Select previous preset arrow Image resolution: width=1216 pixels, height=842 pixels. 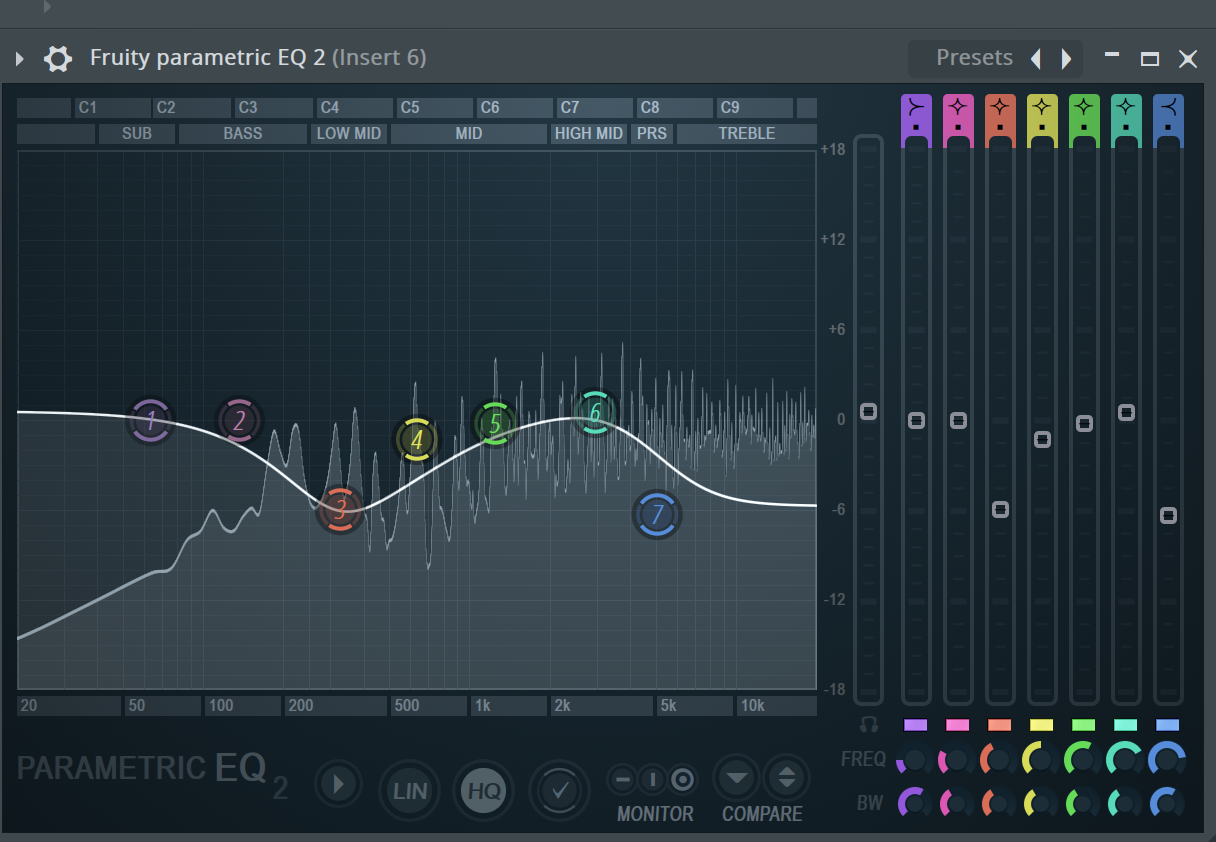point(1036,59)
